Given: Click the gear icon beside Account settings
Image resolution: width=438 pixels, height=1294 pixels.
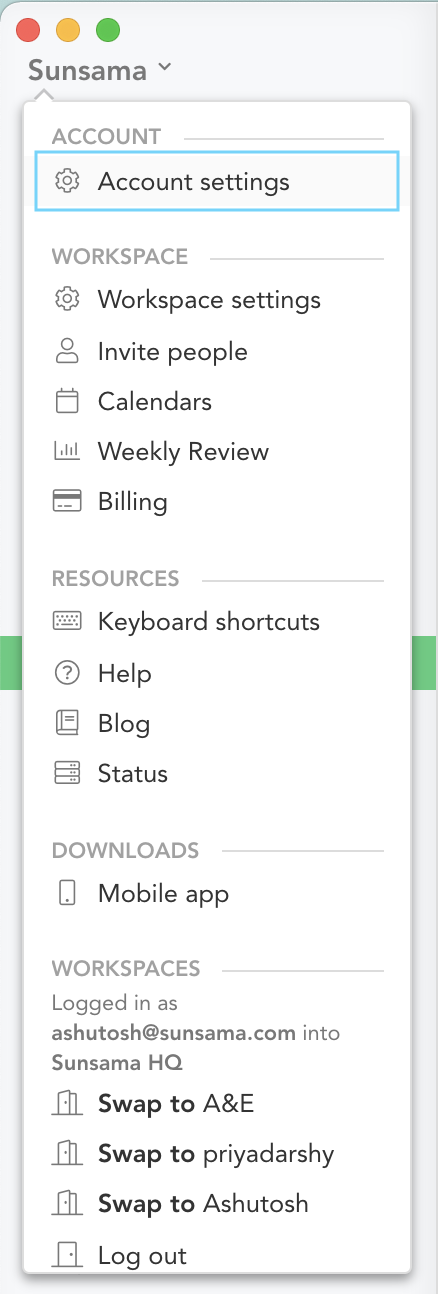Looking at the screenshot, I should 67,181.
